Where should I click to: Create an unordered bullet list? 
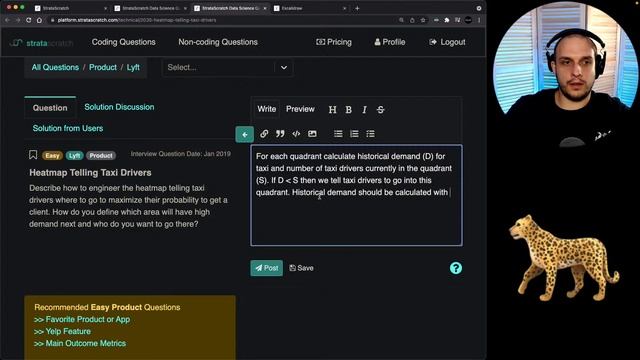point(338,133)
